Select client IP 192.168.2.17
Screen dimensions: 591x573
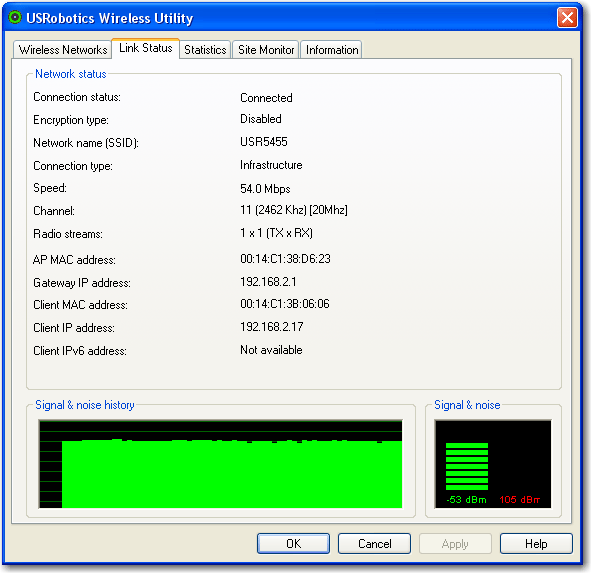click(272, 327)
